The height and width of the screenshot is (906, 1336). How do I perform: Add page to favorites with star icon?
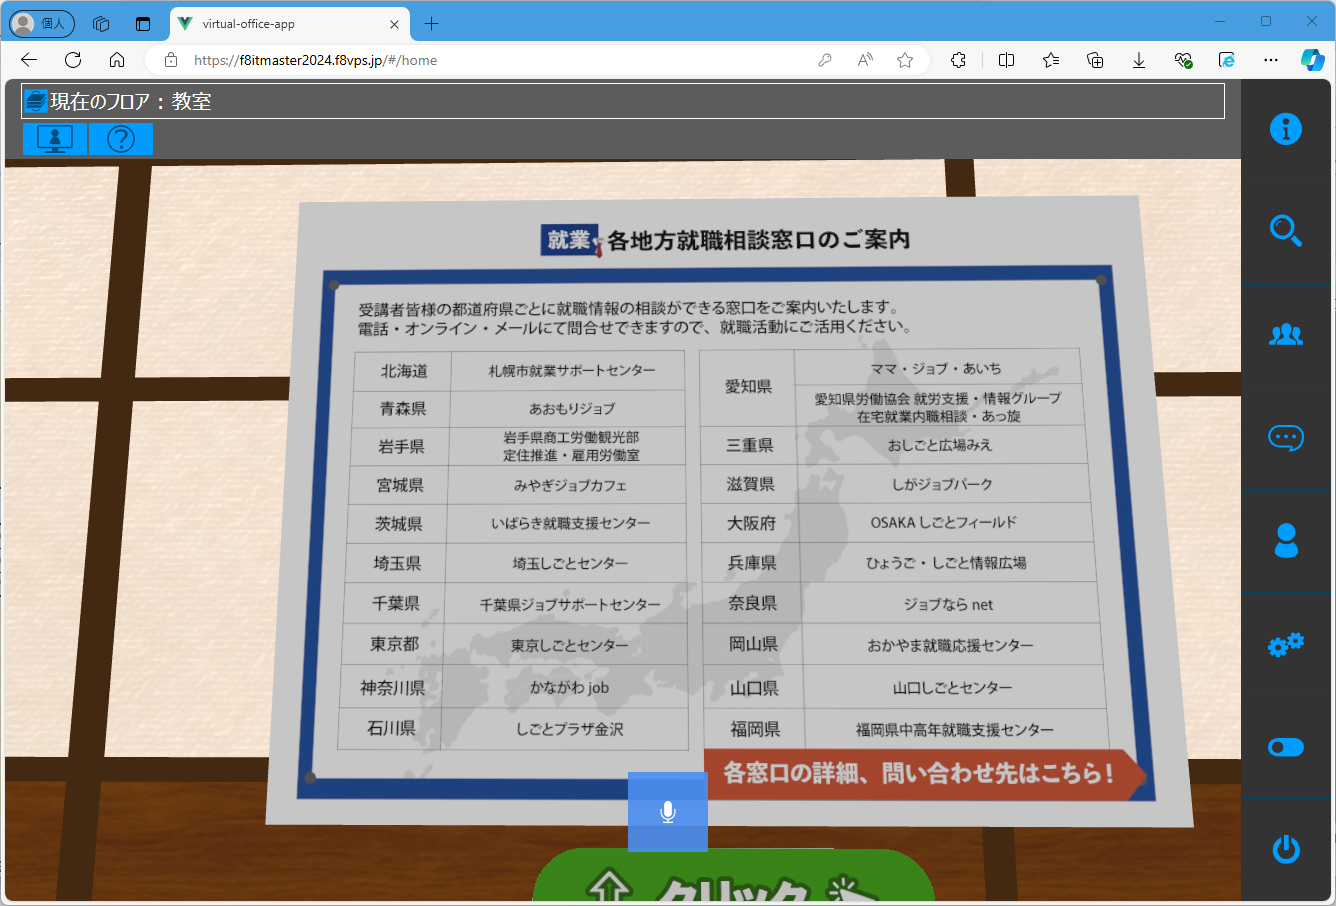[x=905, y=60]
